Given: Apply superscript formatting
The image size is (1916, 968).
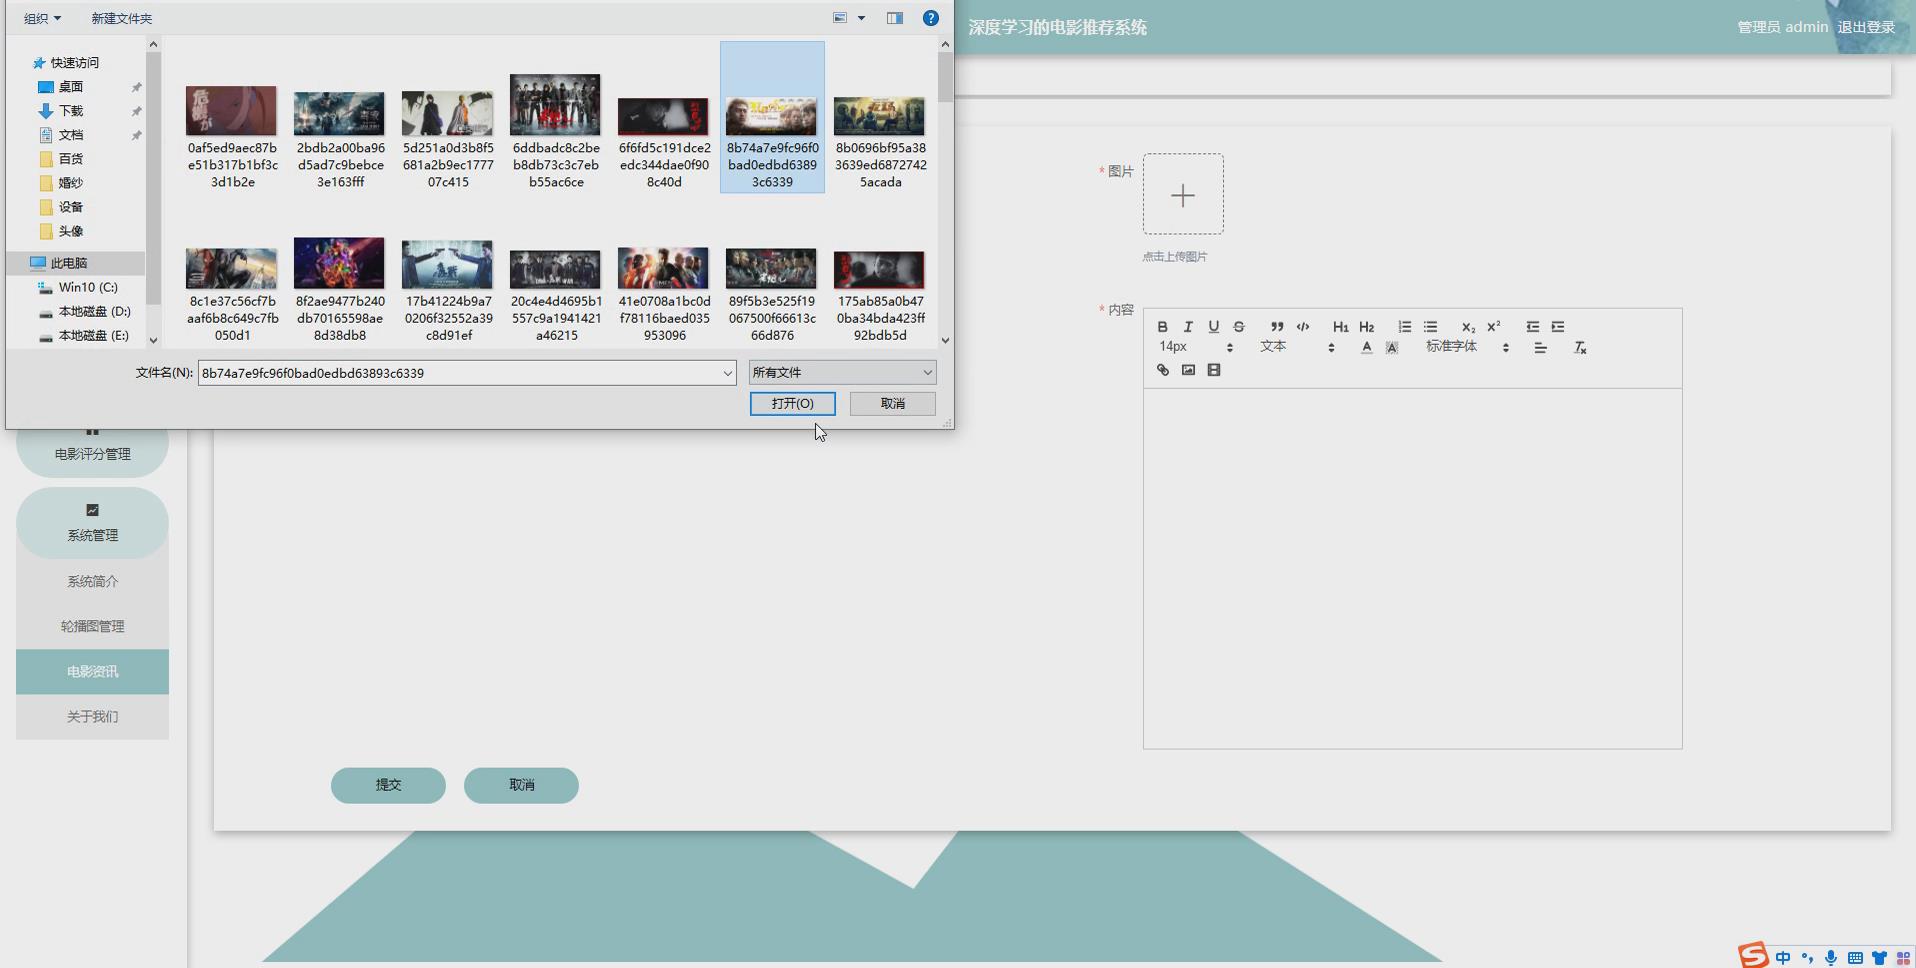Looking at the screenshot, I should coord(1494,327).
